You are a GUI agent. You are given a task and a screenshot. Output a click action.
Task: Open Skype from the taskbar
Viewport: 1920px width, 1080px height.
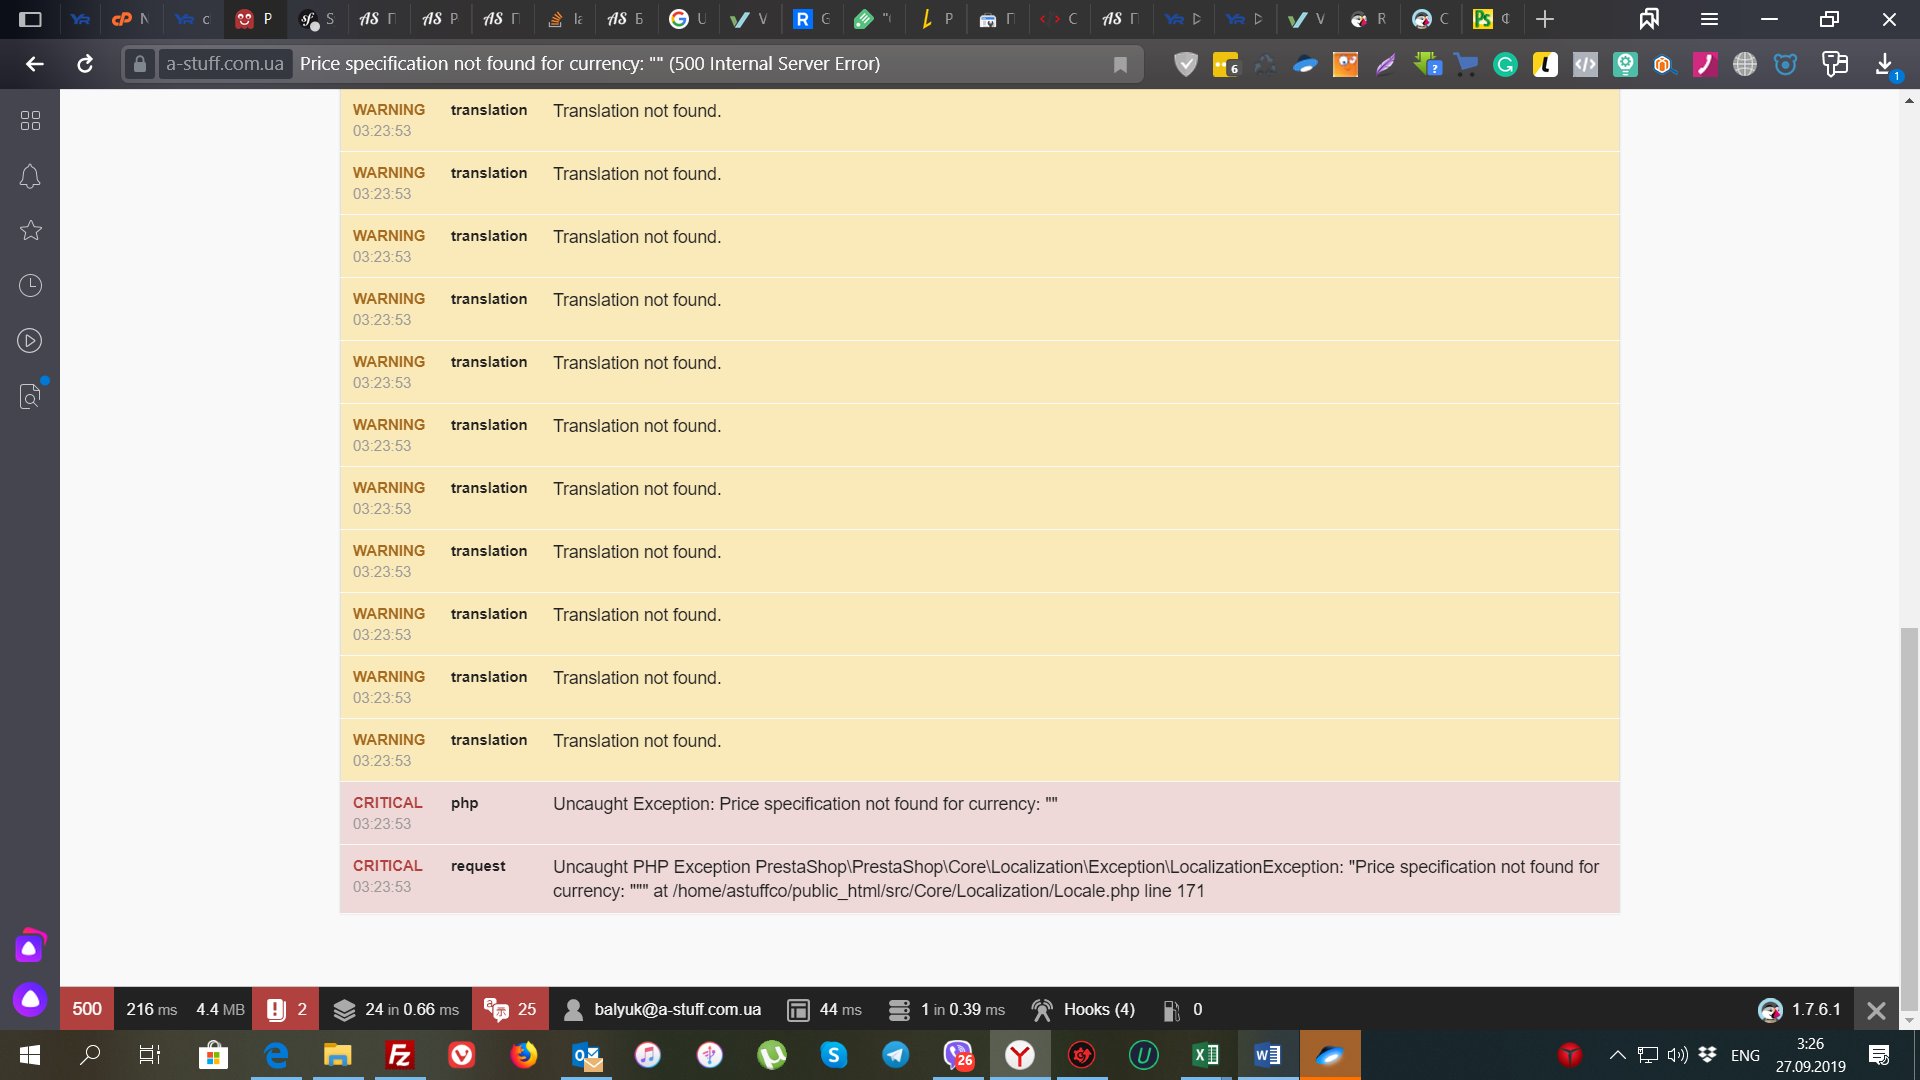pyautogui.click(x=834, y=1055)
